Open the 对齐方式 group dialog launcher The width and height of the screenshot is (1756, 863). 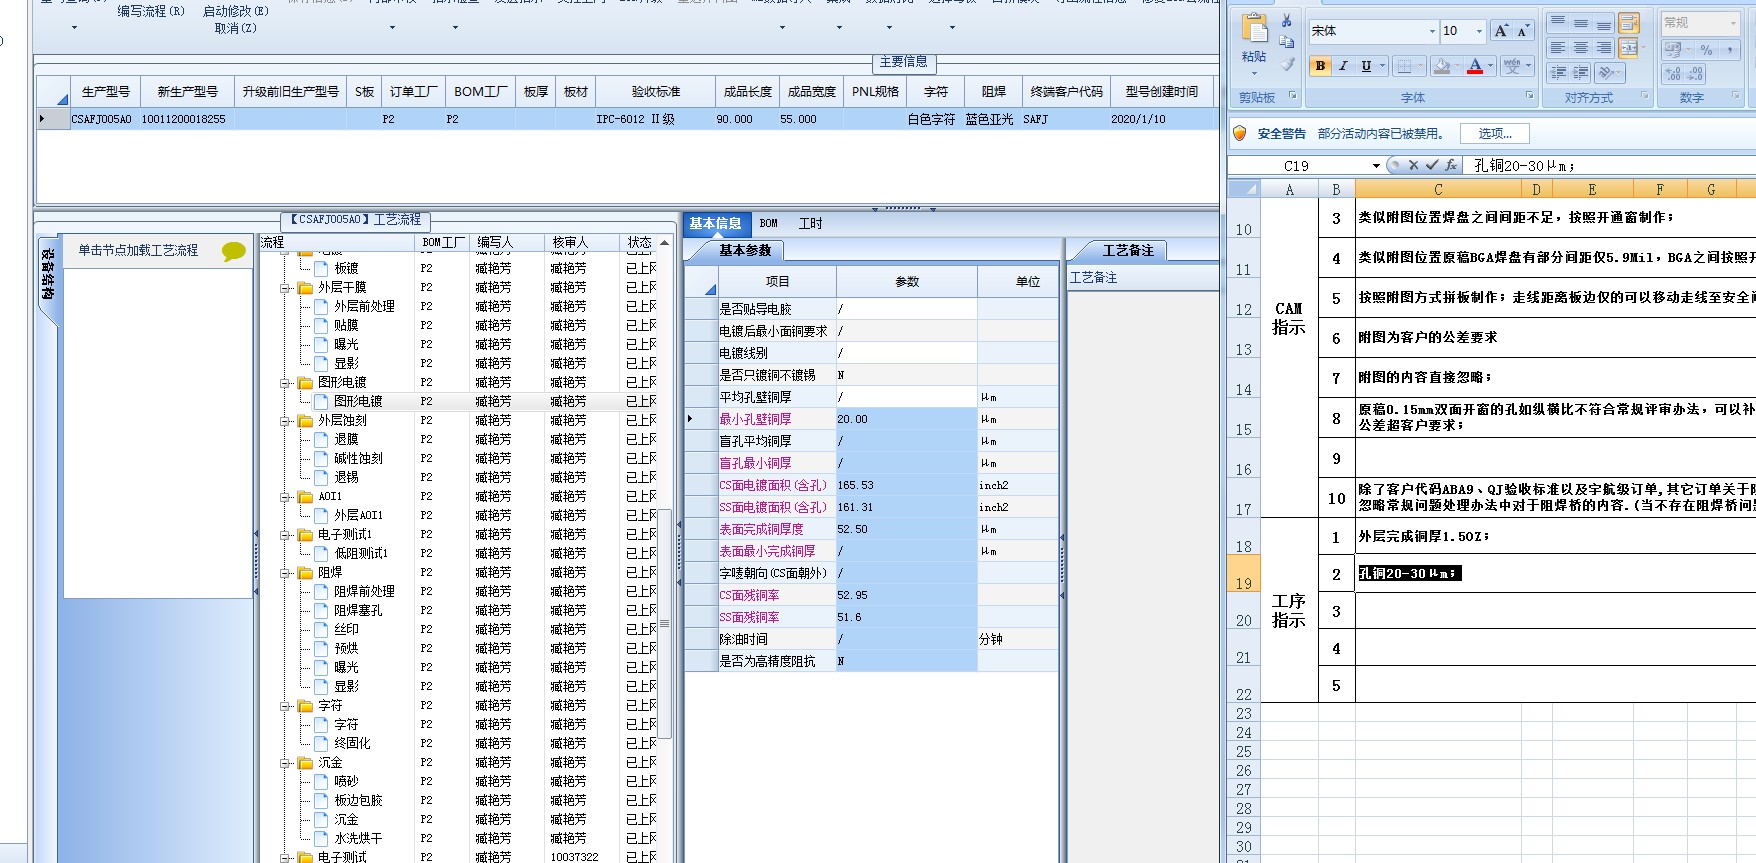1644,95
